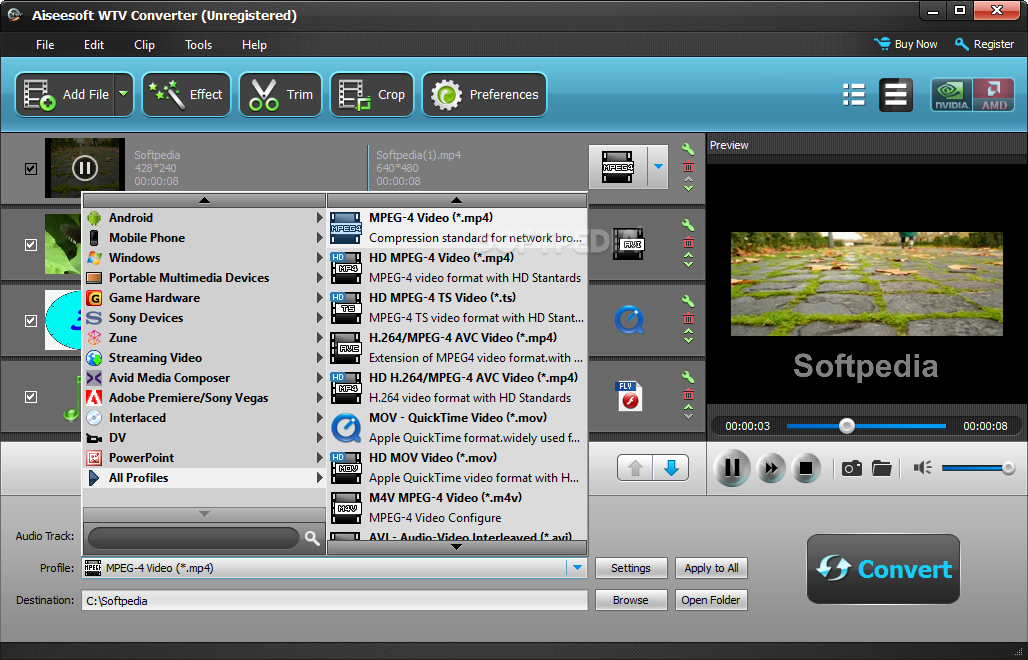This screenshot has height=660, width=1028.
Task: Click the Register key link
Action: click(x=984, y=44)
